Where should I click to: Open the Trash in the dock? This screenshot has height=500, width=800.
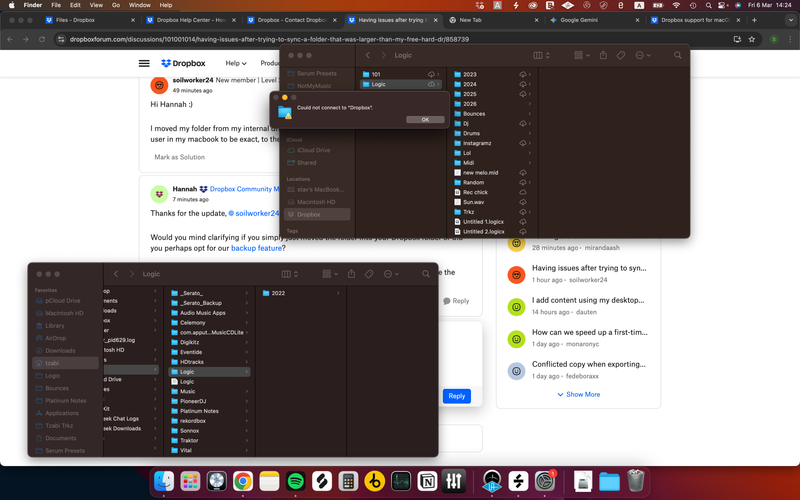[x=636, y=481]
